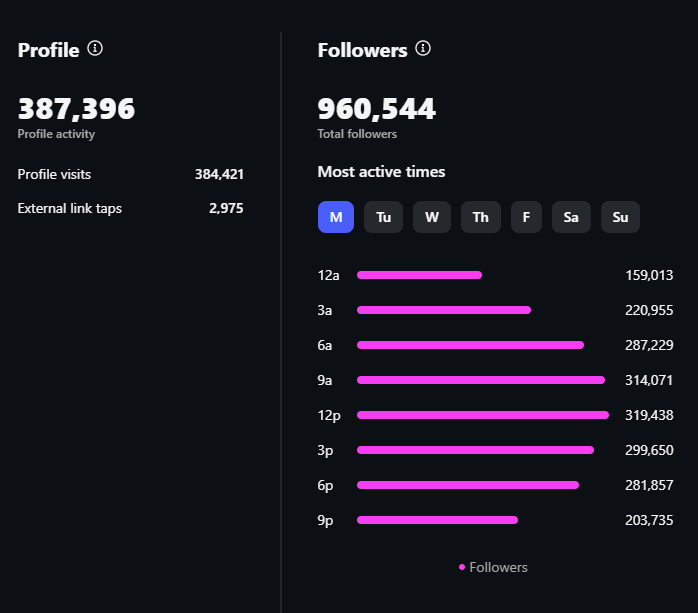Open the Followers info icon
Viewport: 698px width, 613px height.
pos(423,48)
